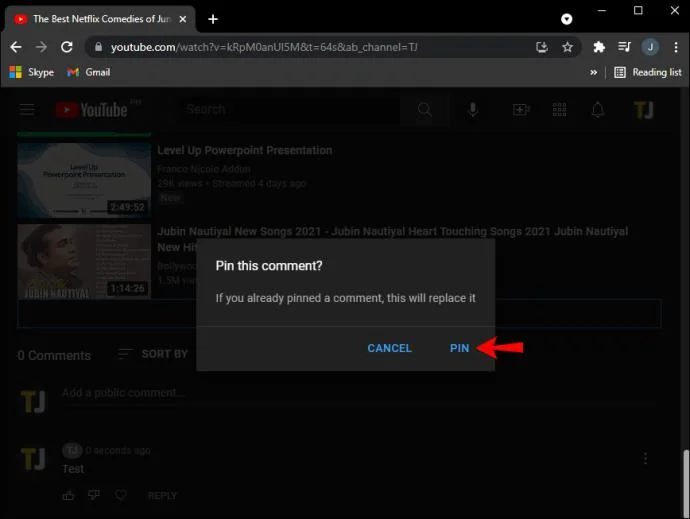Image resolution: width=690 pixels, height=519 pixels.
Task: Open the Create video icon
Action: [x=521, y=109]
